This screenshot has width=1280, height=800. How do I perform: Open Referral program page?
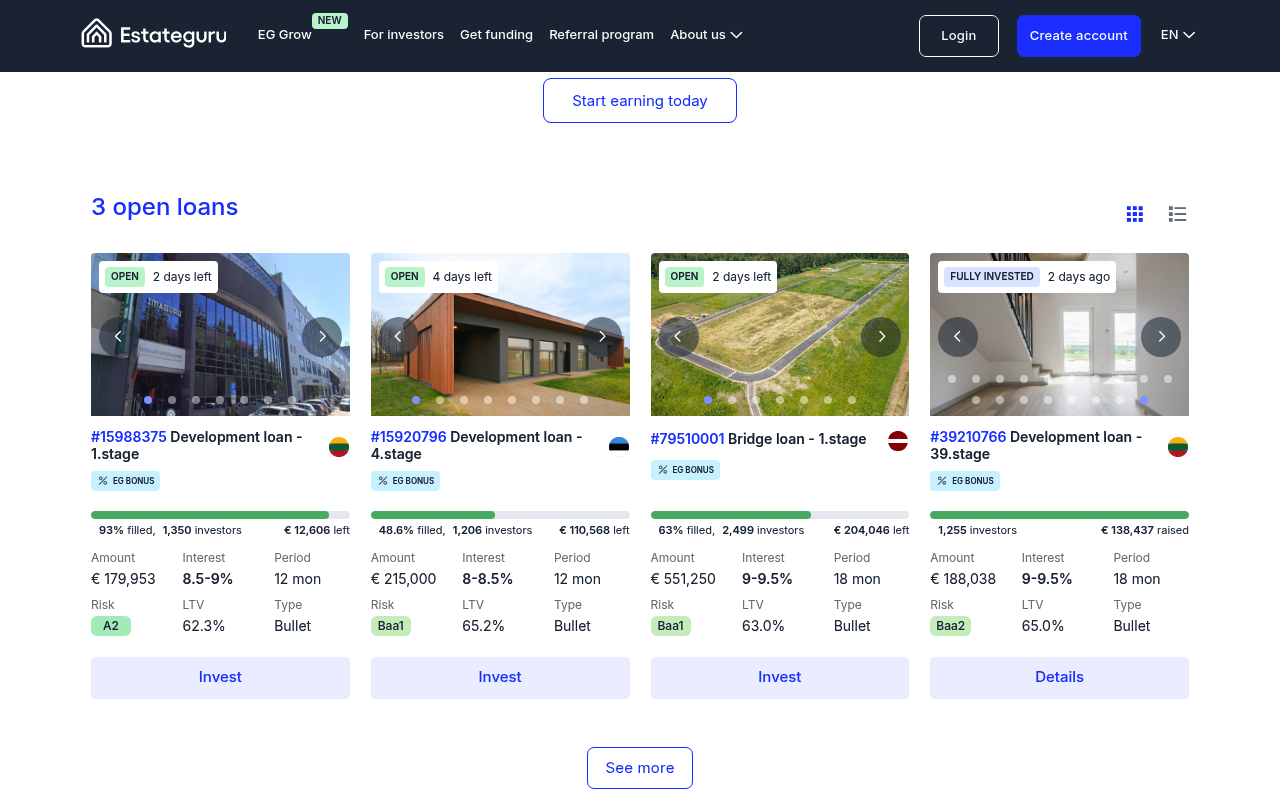click(x=601, y=35)
